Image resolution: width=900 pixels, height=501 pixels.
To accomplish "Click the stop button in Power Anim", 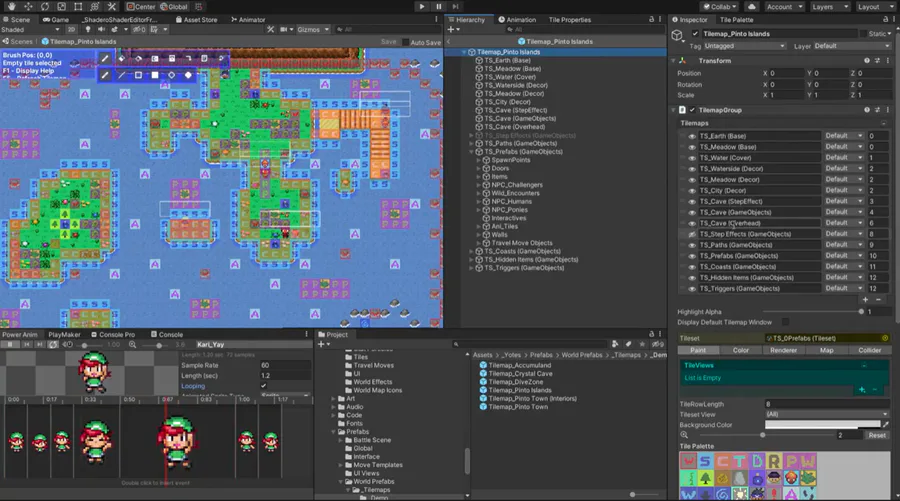I will coord(10,344).
